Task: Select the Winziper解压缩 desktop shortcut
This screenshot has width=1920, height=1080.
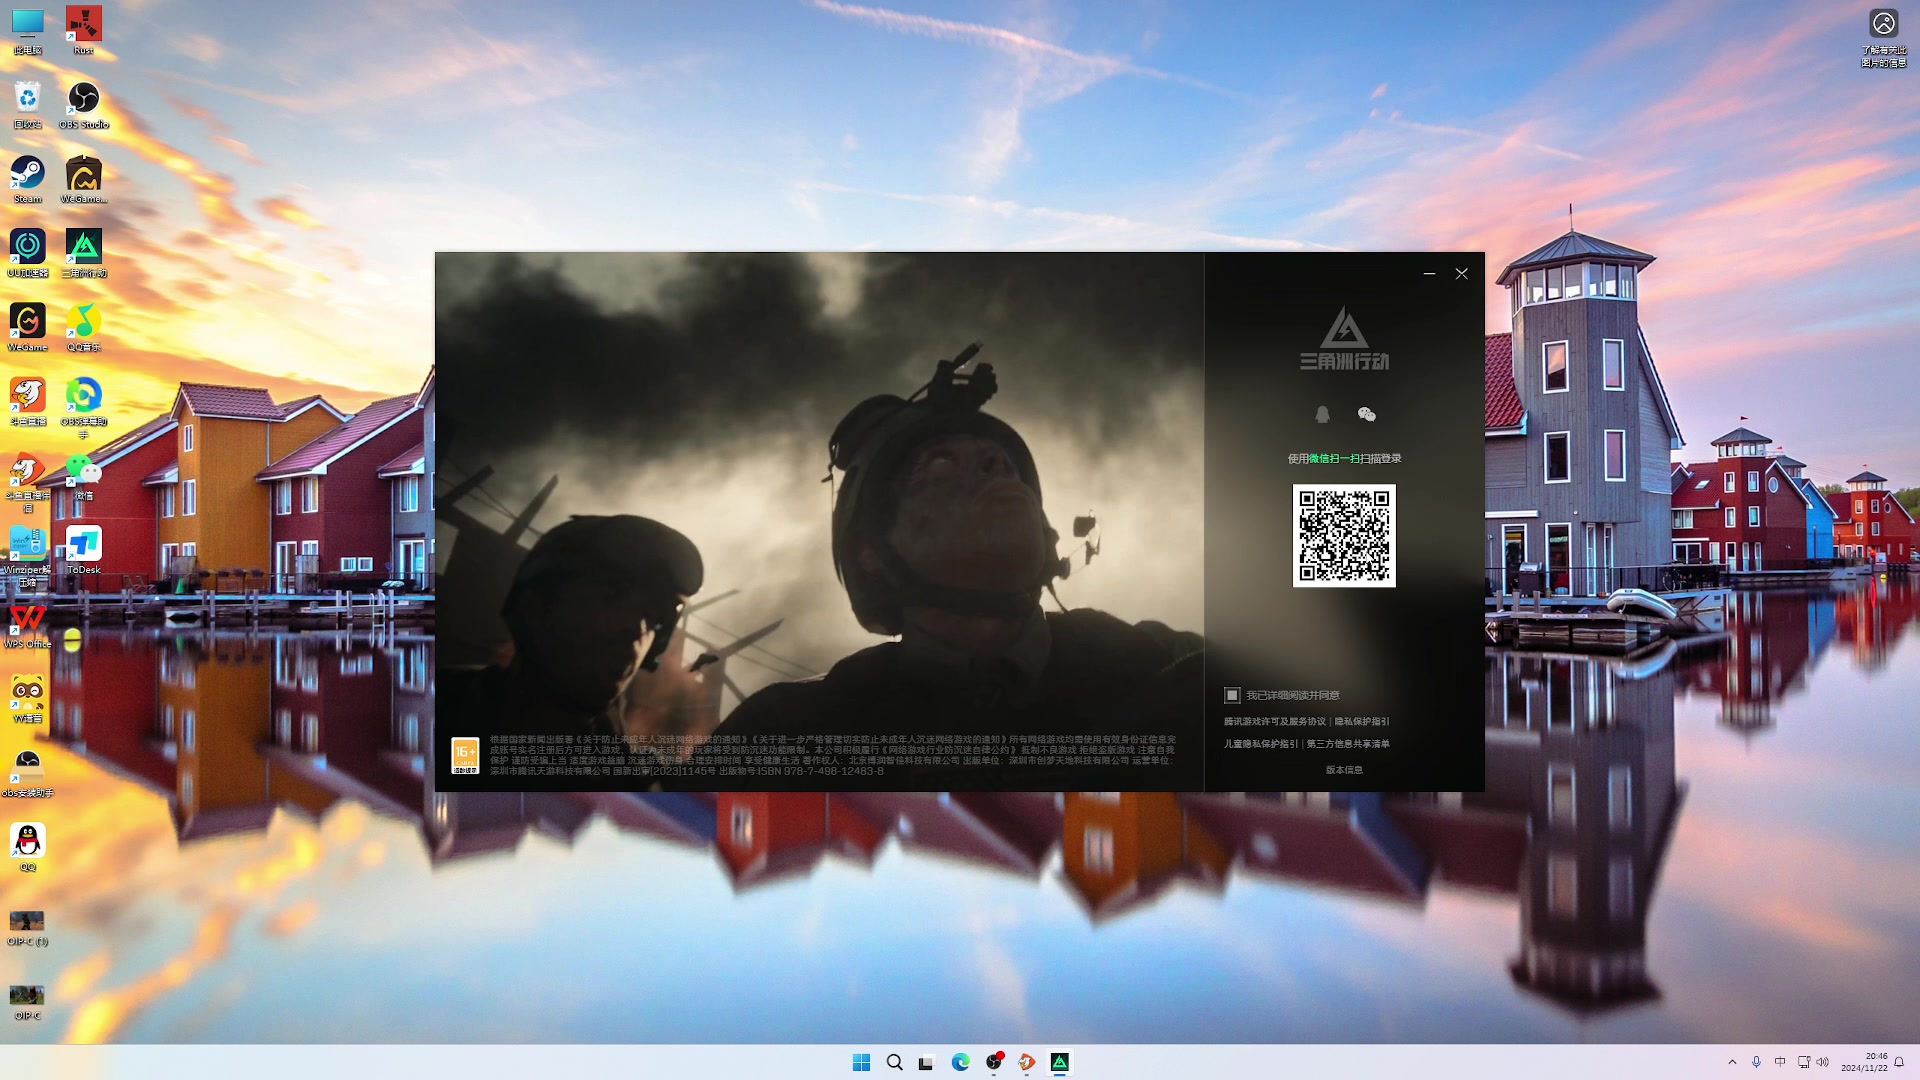Action: point(28,556)
